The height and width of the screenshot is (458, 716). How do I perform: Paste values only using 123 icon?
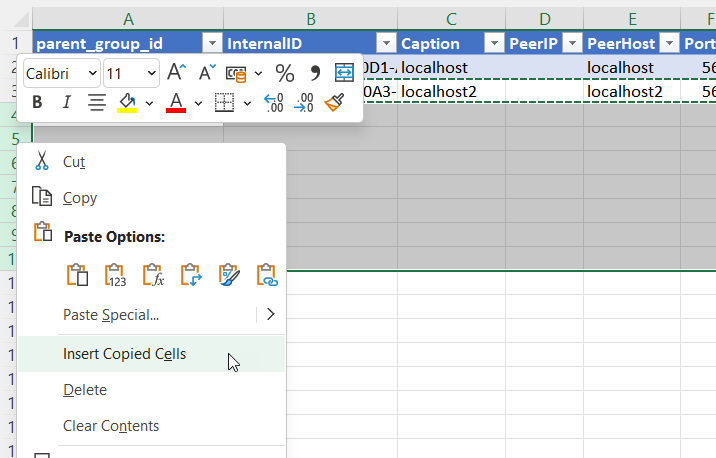(115, 275)
